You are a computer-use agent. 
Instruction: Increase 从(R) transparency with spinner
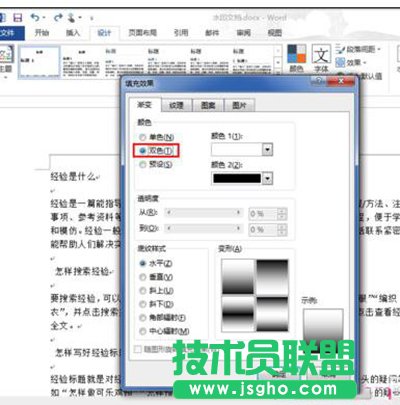(x=282, y=211)
